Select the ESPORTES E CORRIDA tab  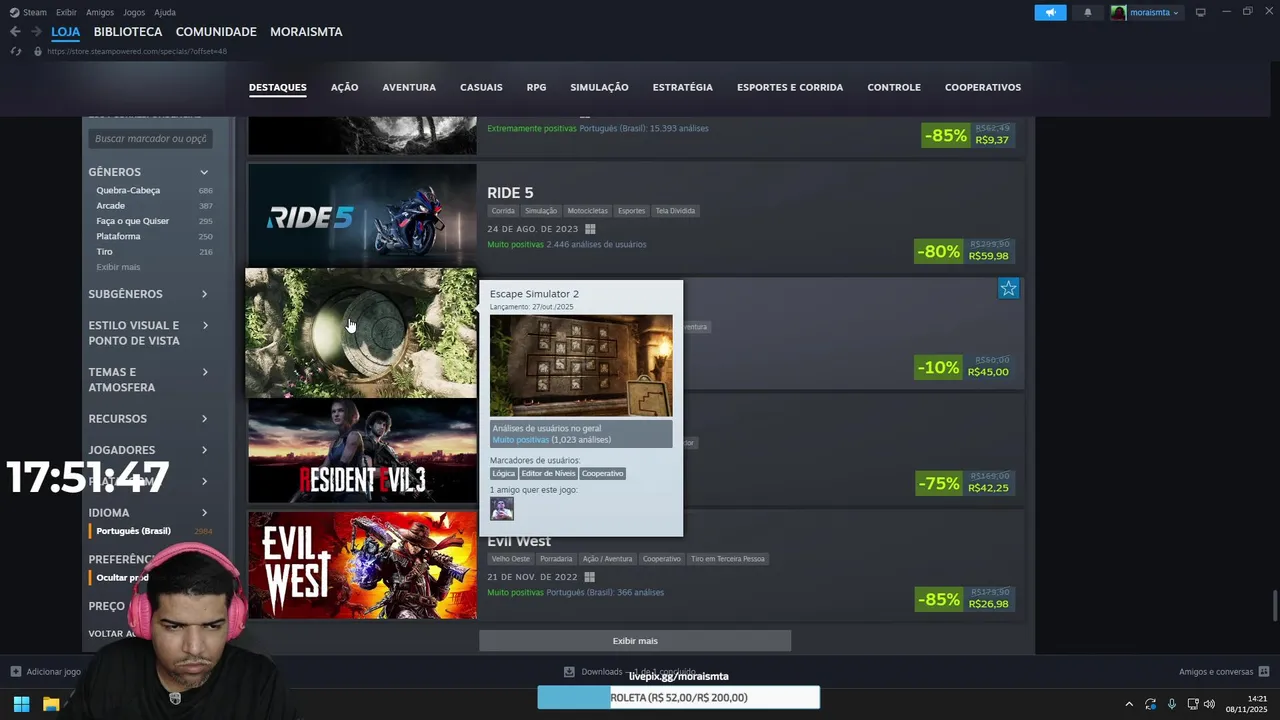click(x=790, y=87)
